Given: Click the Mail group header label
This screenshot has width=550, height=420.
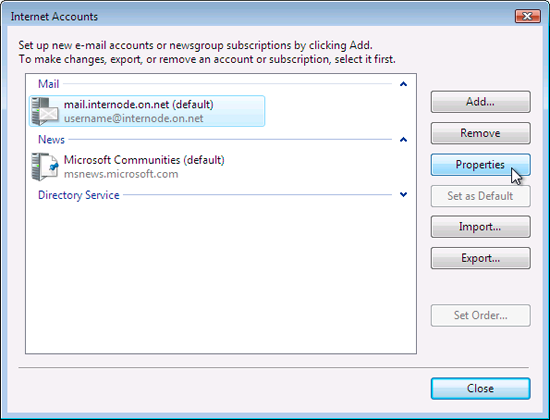Looking at the screenshot, I should tap(48, 84).
